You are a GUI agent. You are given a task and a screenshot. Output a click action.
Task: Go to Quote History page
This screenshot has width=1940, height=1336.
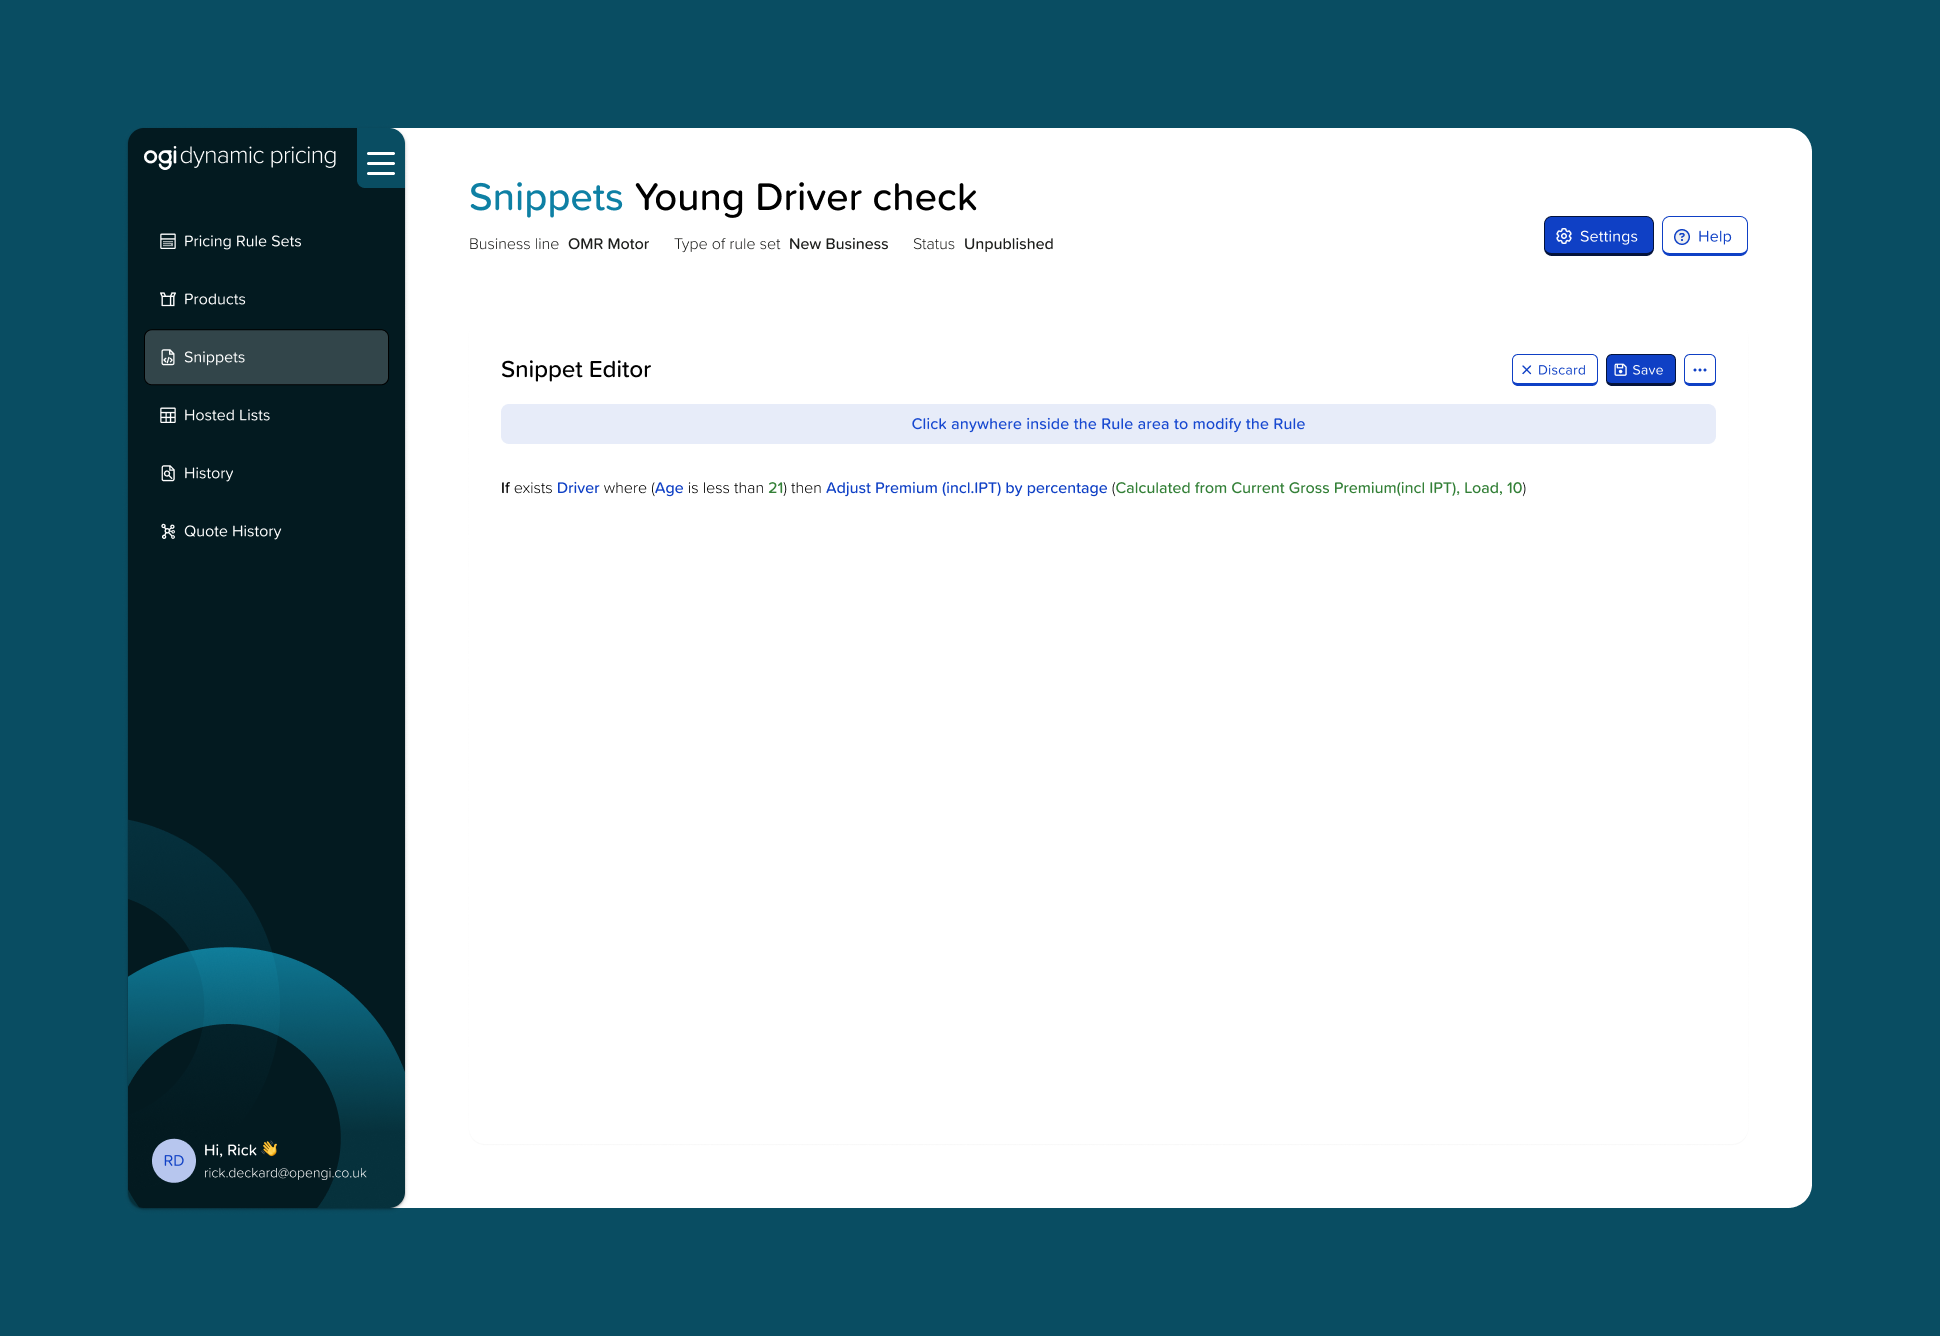(x=232, y=531)
